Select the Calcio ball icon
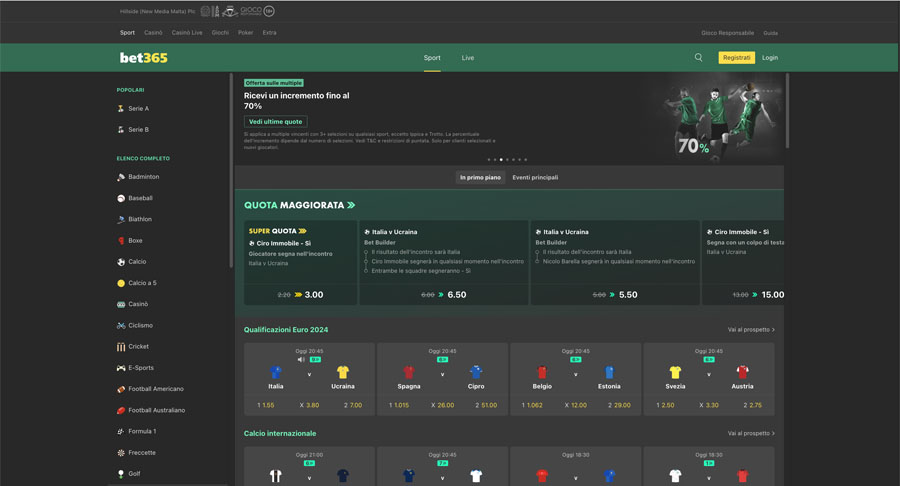This screenshot has height=486, width=900. tap(121, 262)
